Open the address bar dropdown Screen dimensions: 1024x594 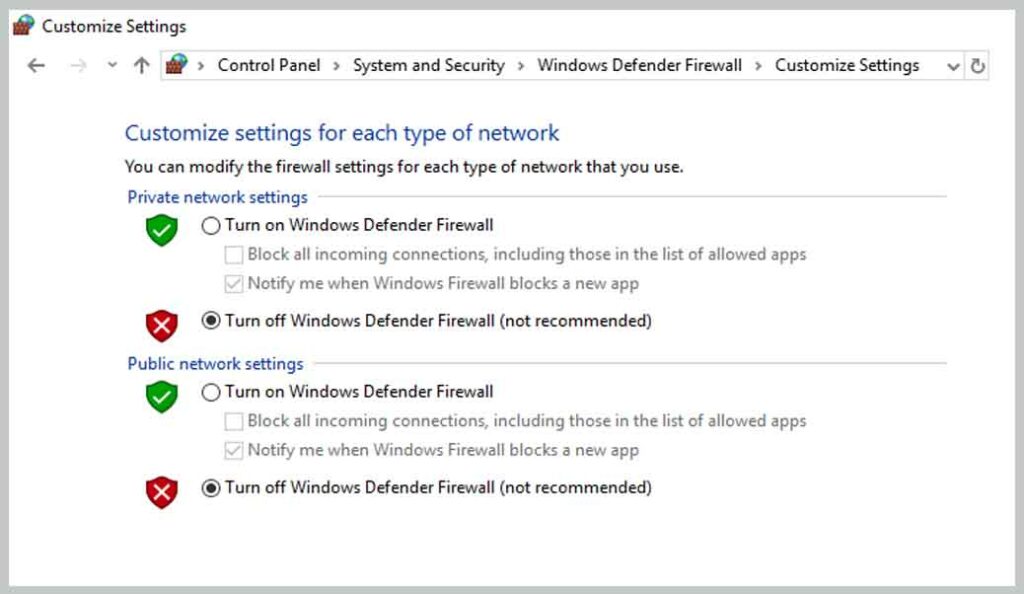pos(953,65)
